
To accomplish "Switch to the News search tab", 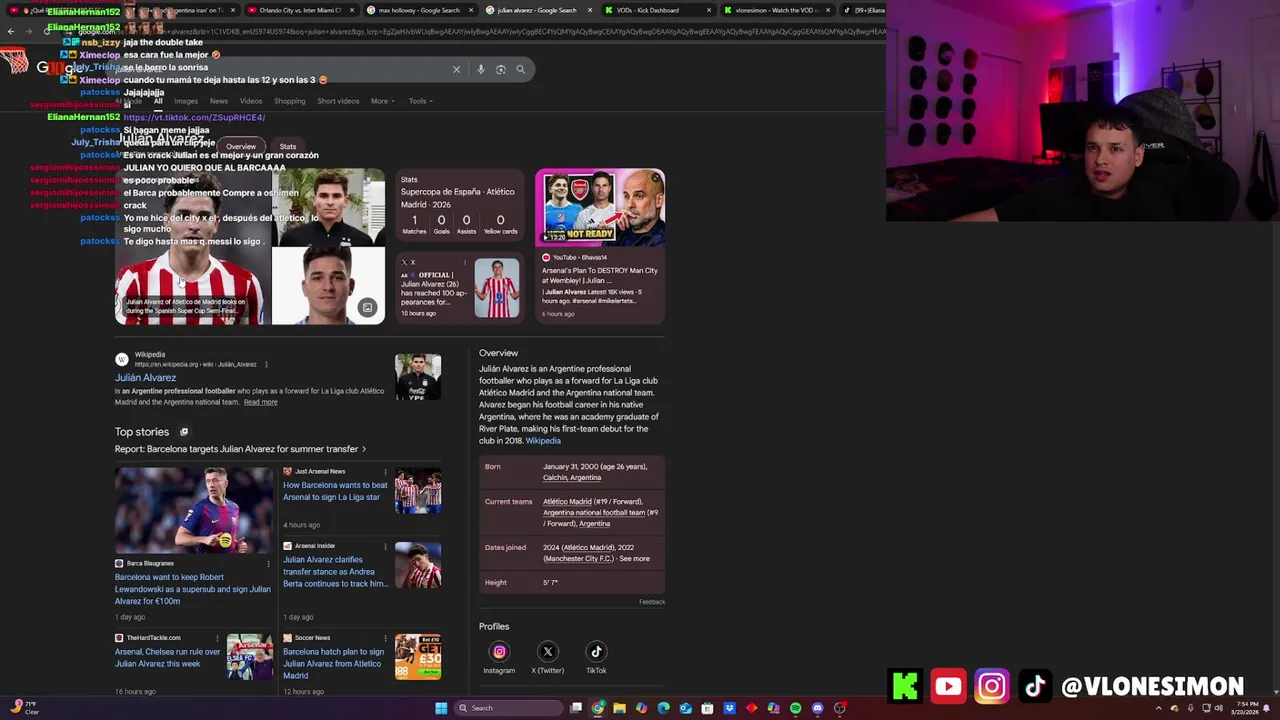I will (x=219, y=101).
